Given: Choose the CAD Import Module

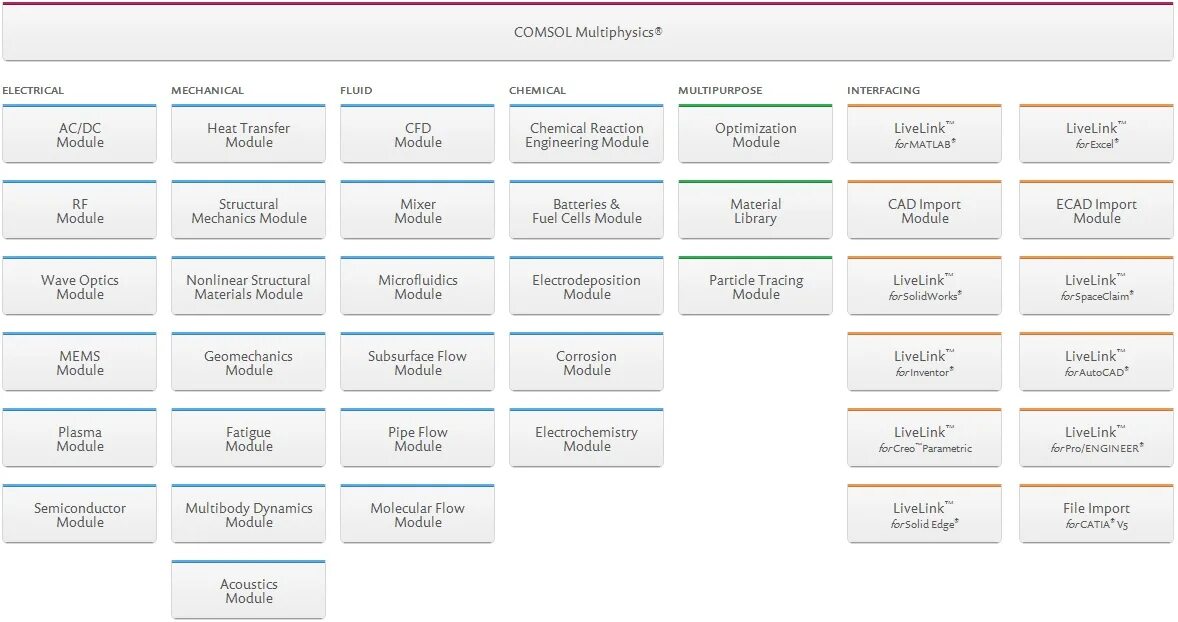Looking at the screenshot, I should tap(925, 210).
